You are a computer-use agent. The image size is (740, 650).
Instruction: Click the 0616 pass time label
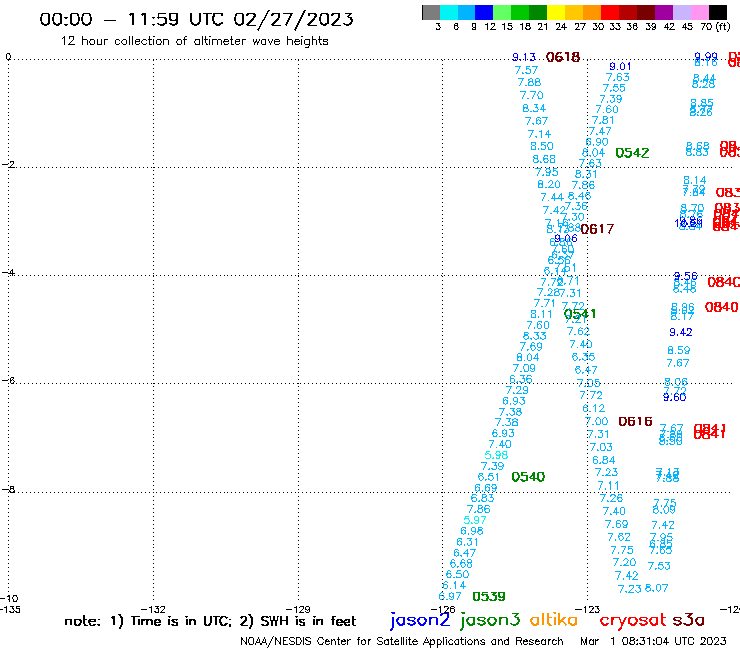[635, 421]
